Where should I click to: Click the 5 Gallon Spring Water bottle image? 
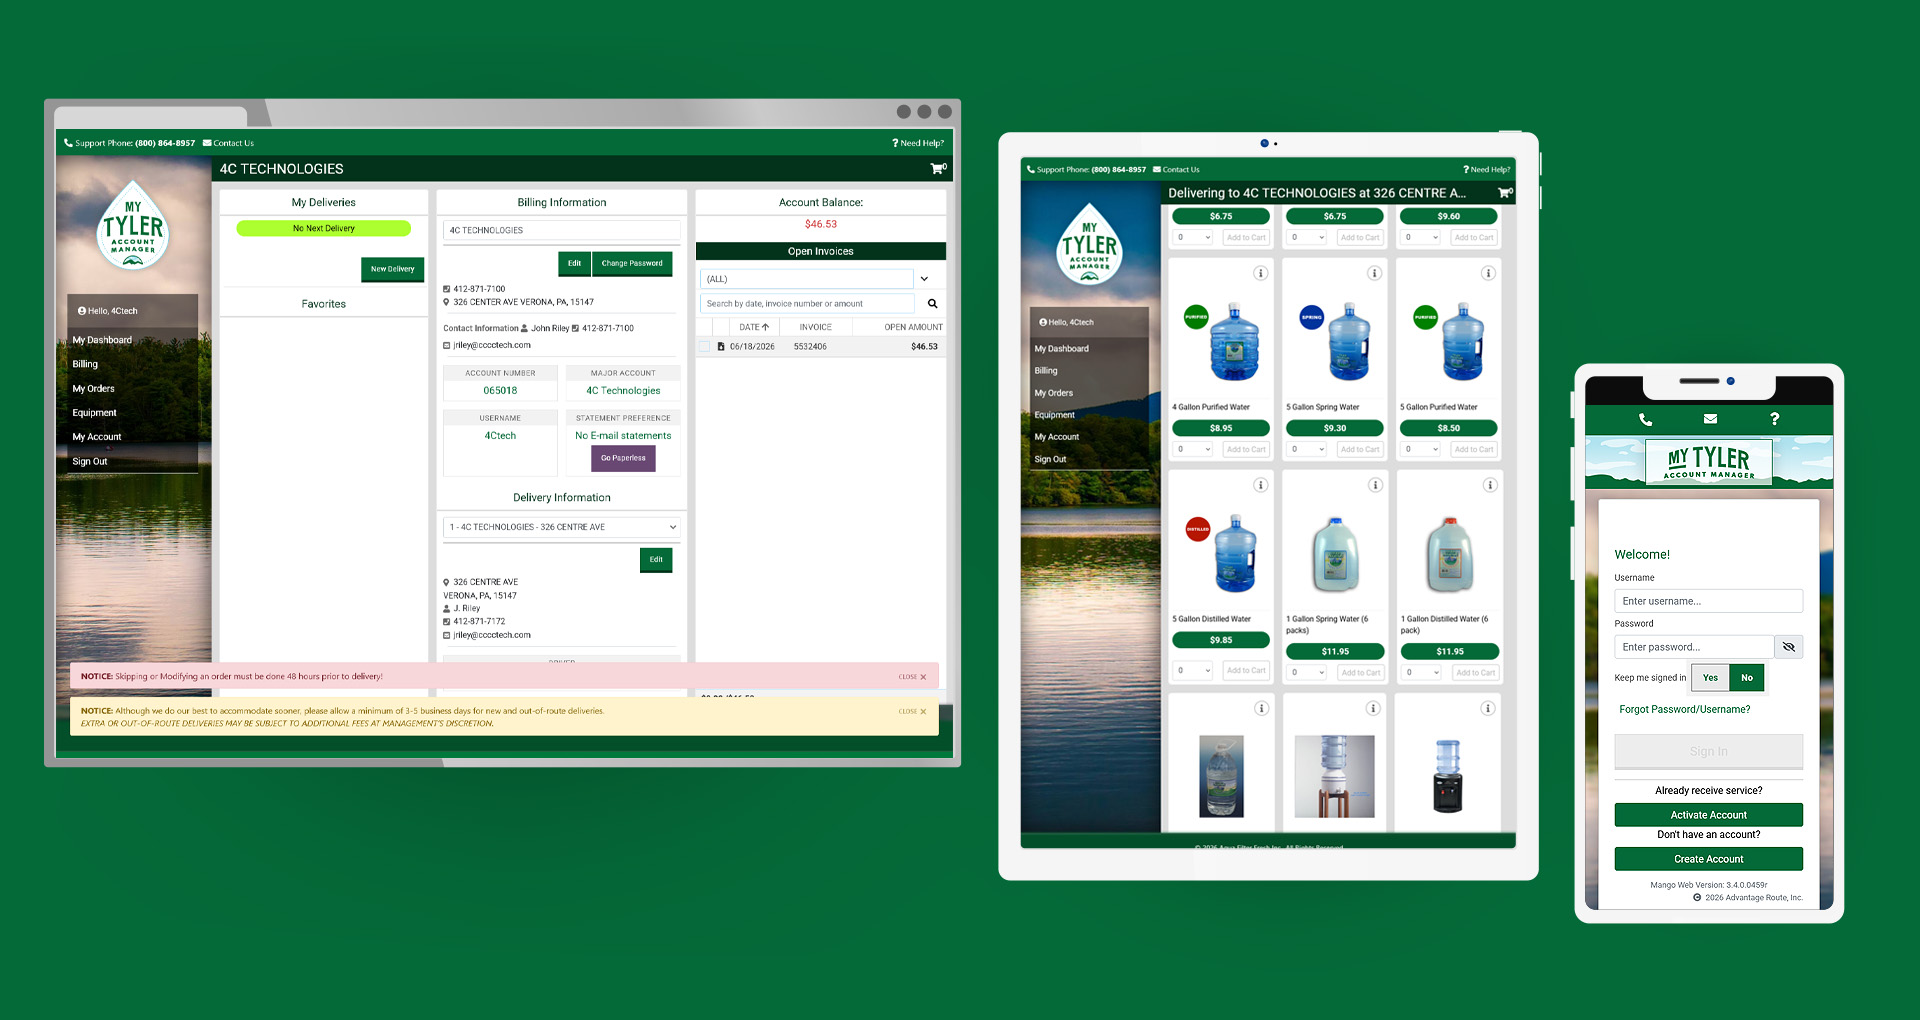coord(1349,341)
